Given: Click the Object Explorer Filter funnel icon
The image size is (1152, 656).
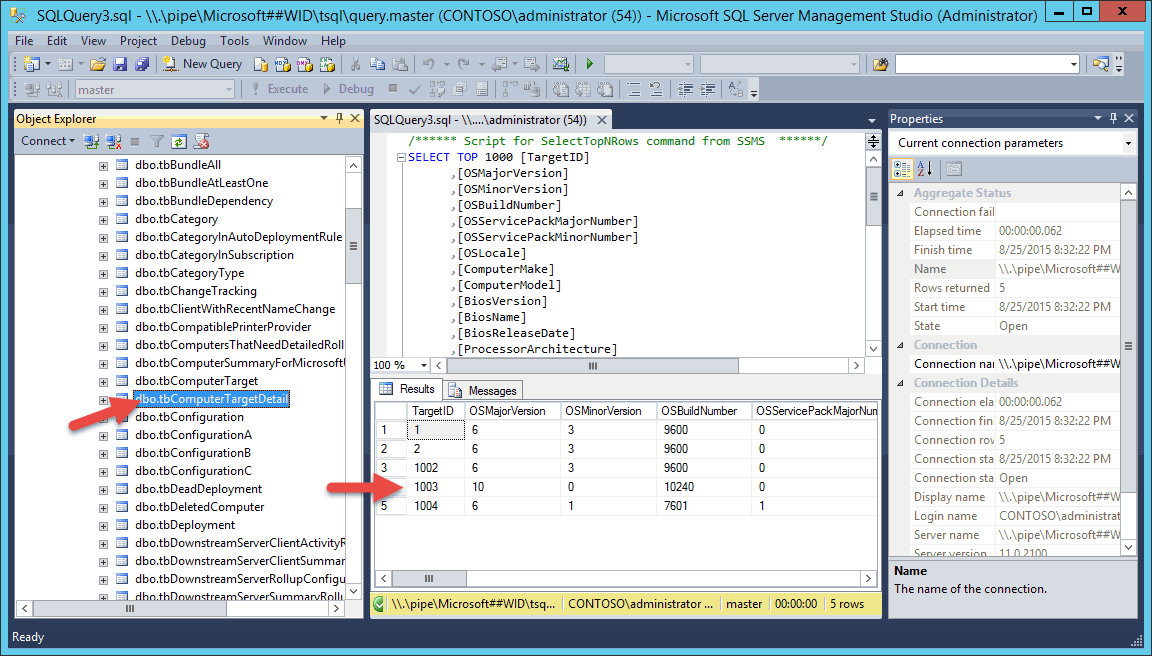Looking at the screenshot, I should point(156,141).
